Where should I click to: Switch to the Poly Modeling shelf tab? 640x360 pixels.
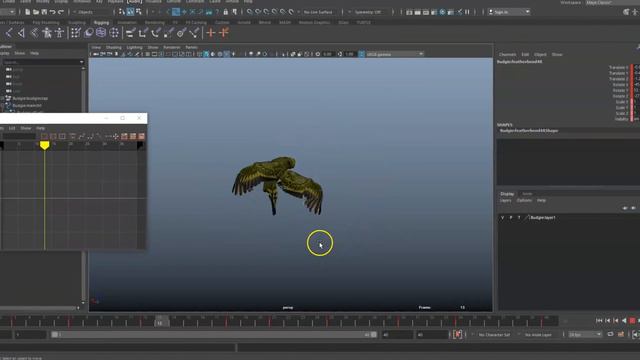tap(46, 22)
